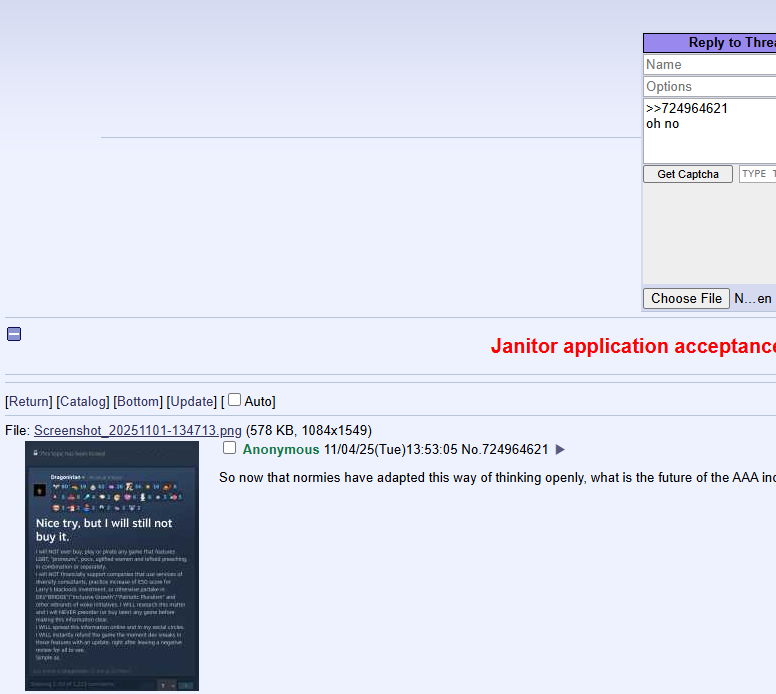Open the Catalog link

click(83, 401)
